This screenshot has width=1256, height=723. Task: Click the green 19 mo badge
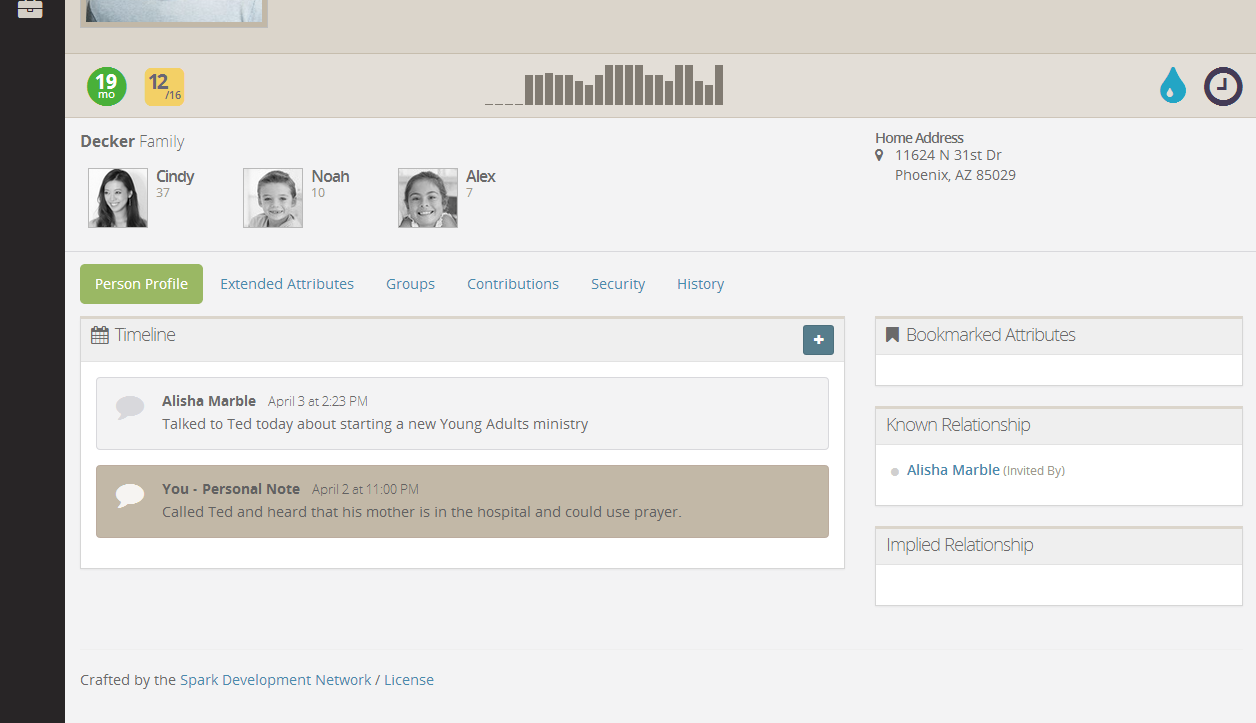106,86
